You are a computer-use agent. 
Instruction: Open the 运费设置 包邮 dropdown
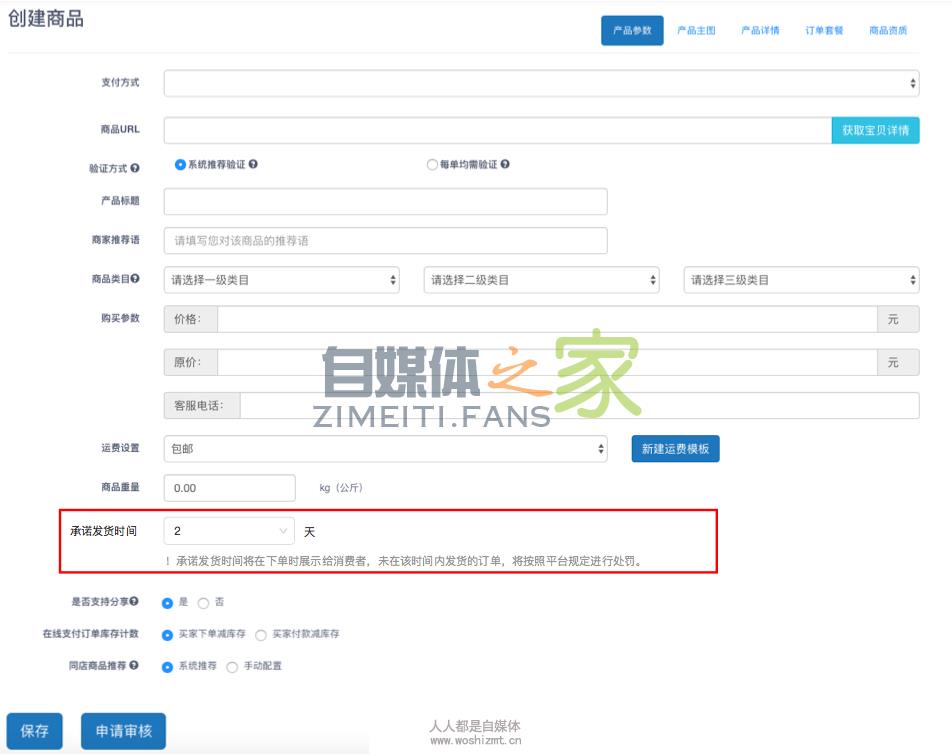point(385,449)
